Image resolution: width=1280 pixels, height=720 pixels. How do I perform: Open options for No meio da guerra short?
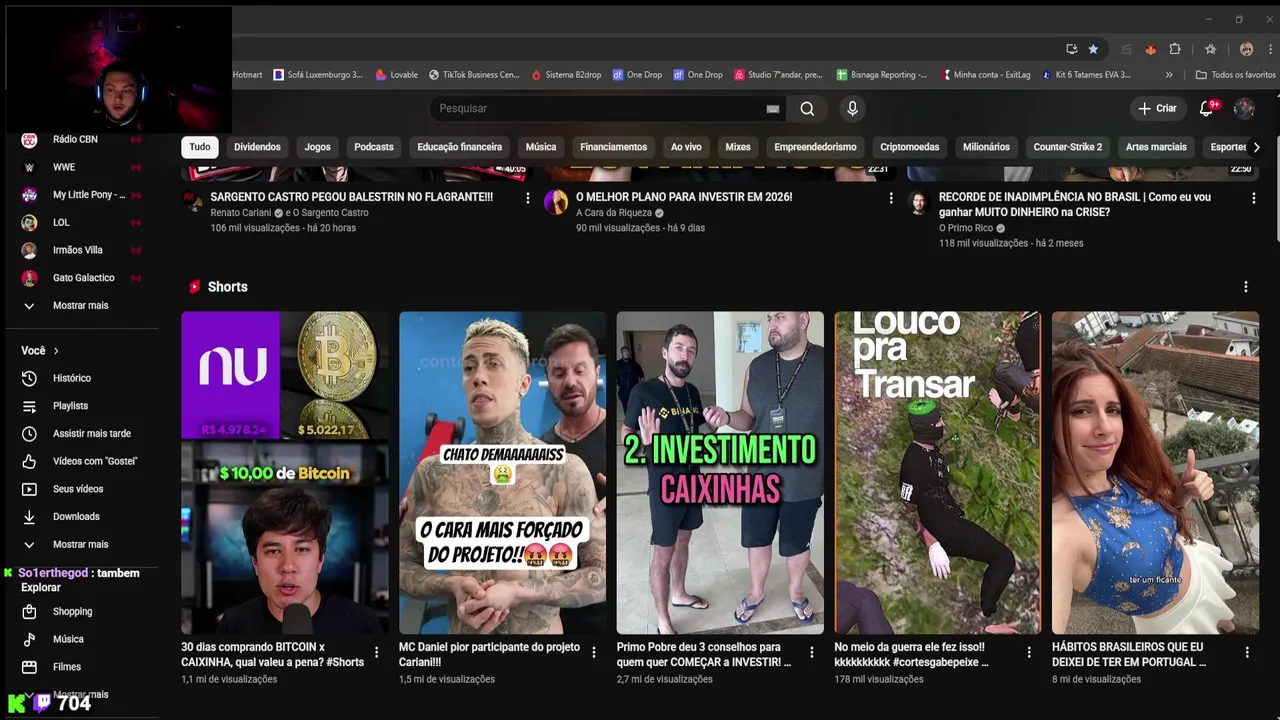click(1029, 652)
